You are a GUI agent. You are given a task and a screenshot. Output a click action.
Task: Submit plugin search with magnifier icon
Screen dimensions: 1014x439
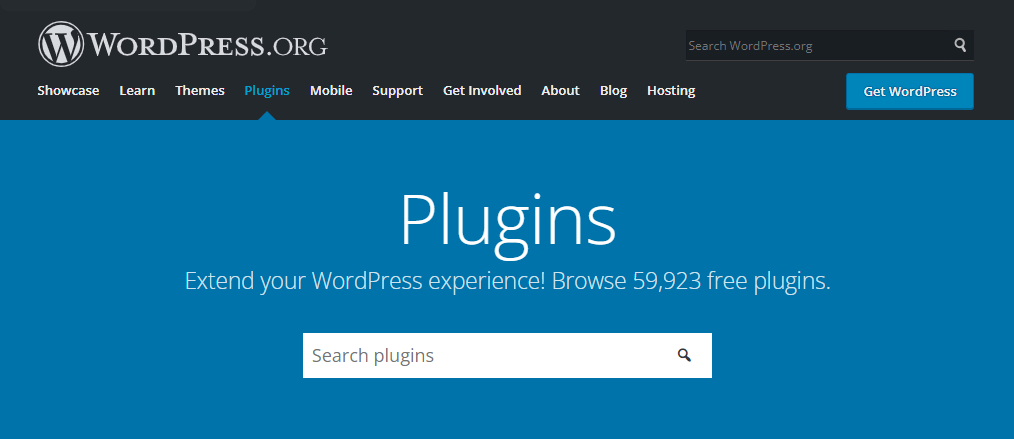coord(684,355)
